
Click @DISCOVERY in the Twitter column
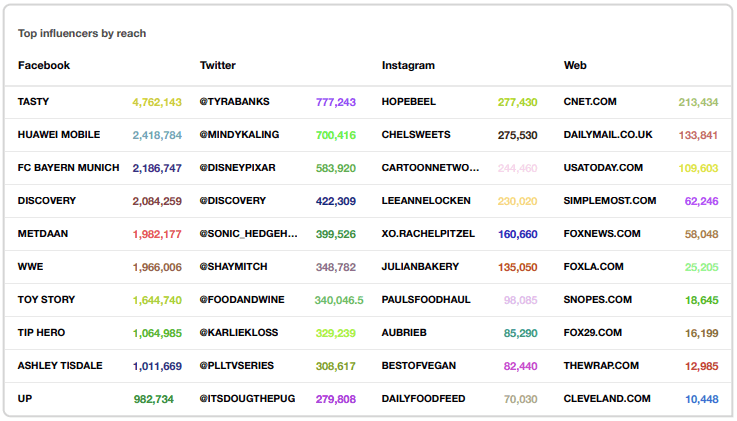click(233, 201)
